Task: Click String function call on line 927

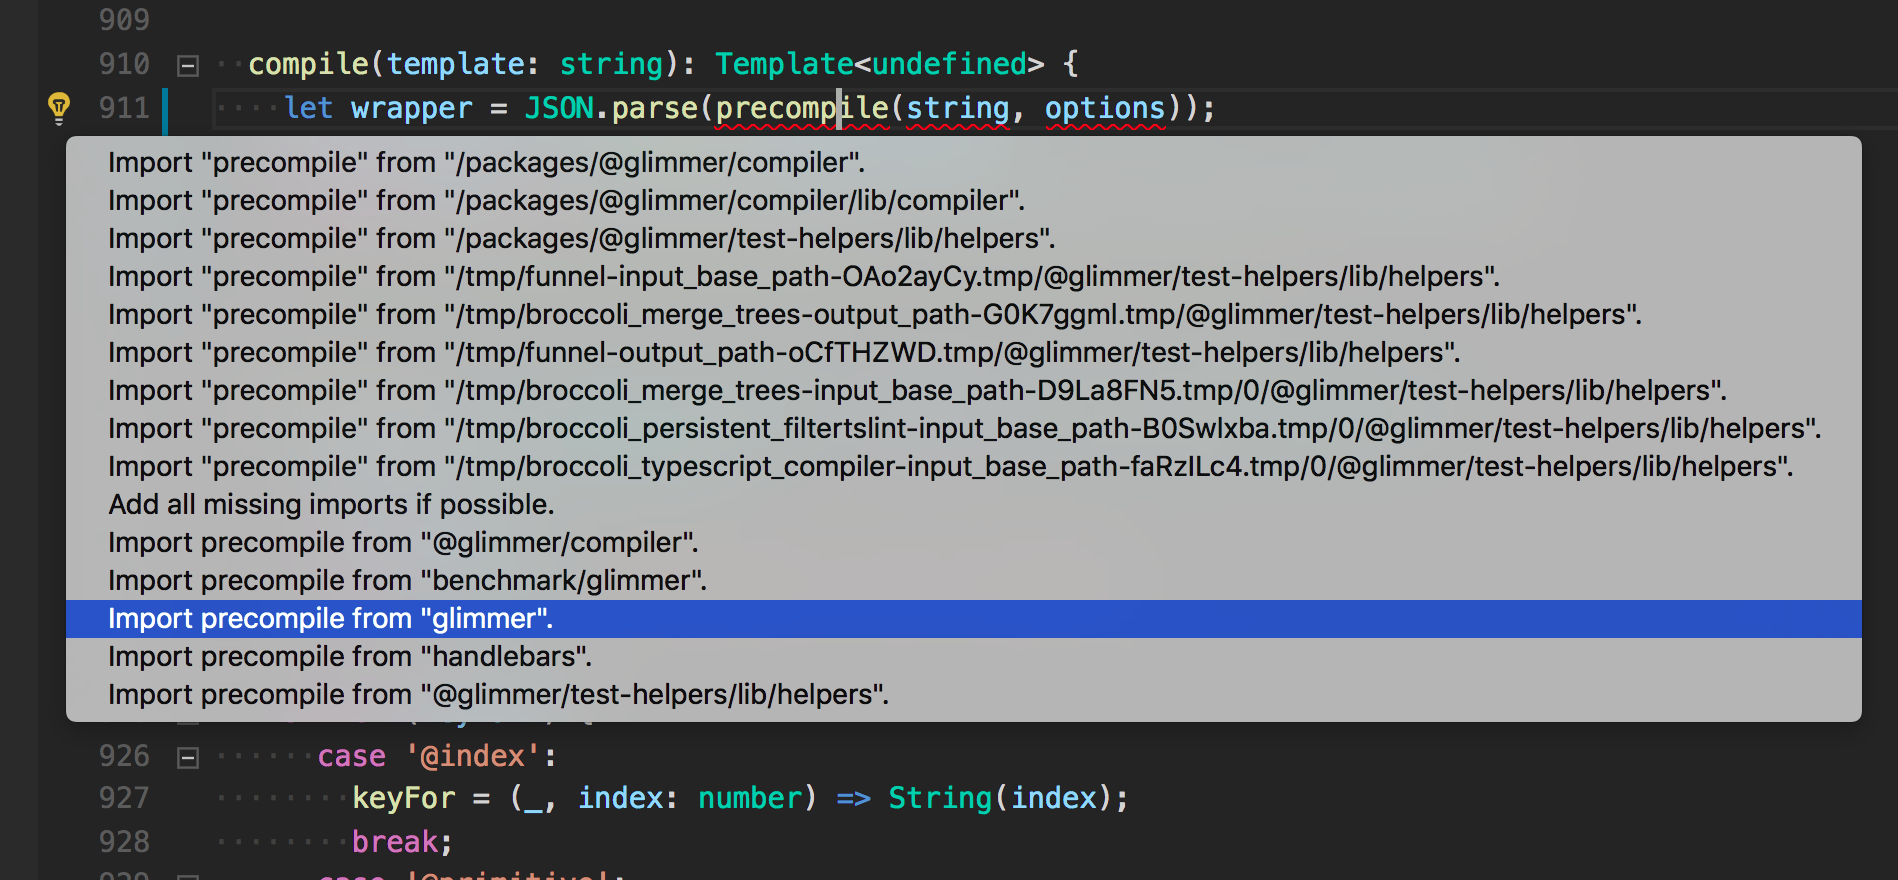Action: point(940,798)
